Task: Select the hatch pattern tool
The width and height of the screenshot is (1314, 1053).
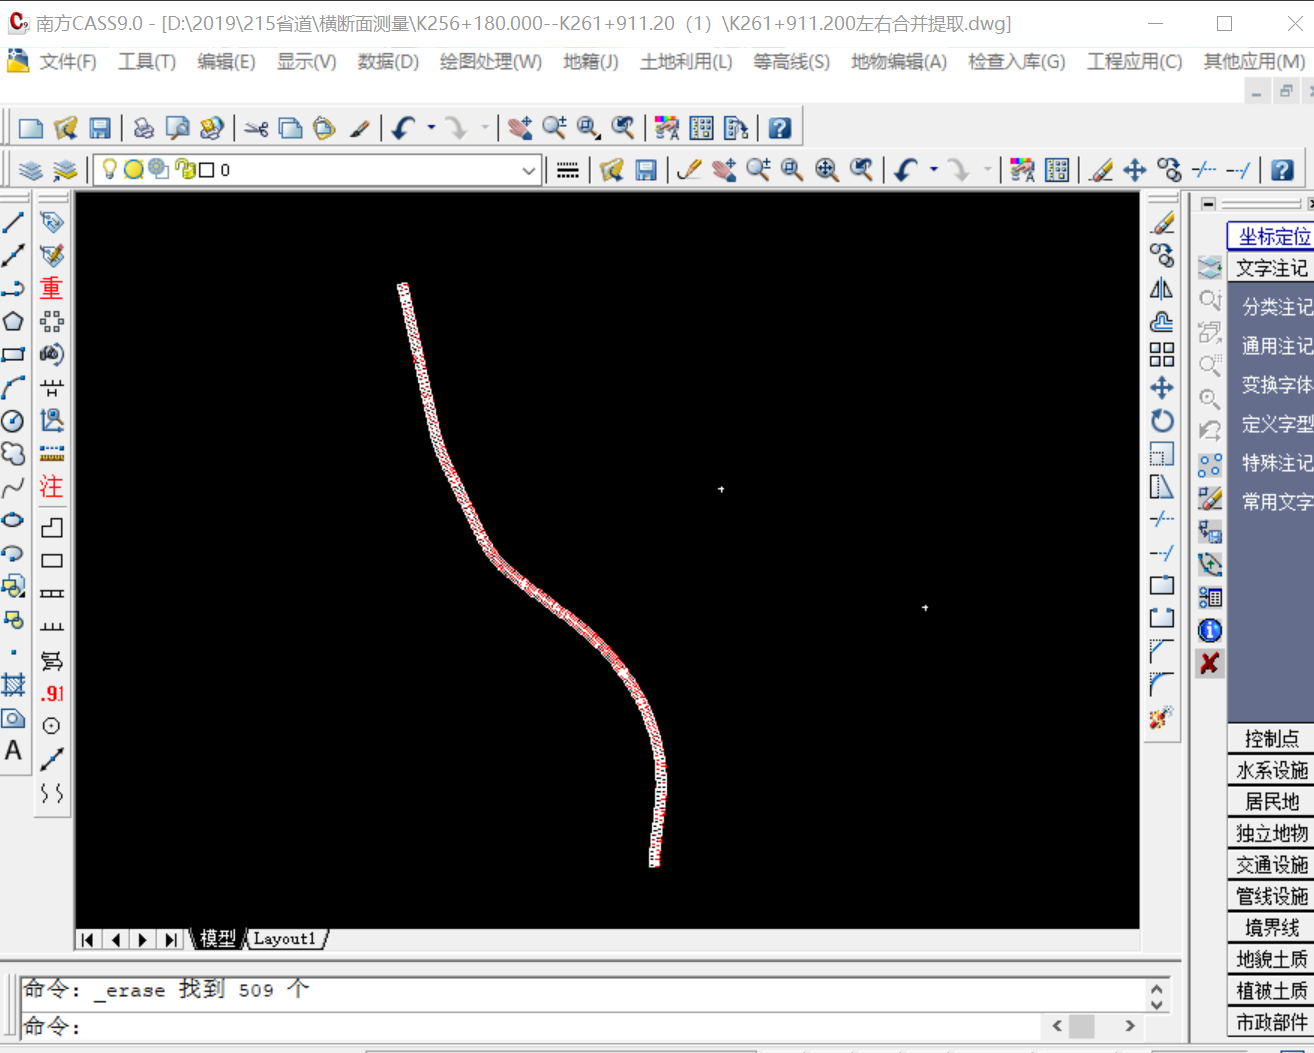Action: [13, 685]
